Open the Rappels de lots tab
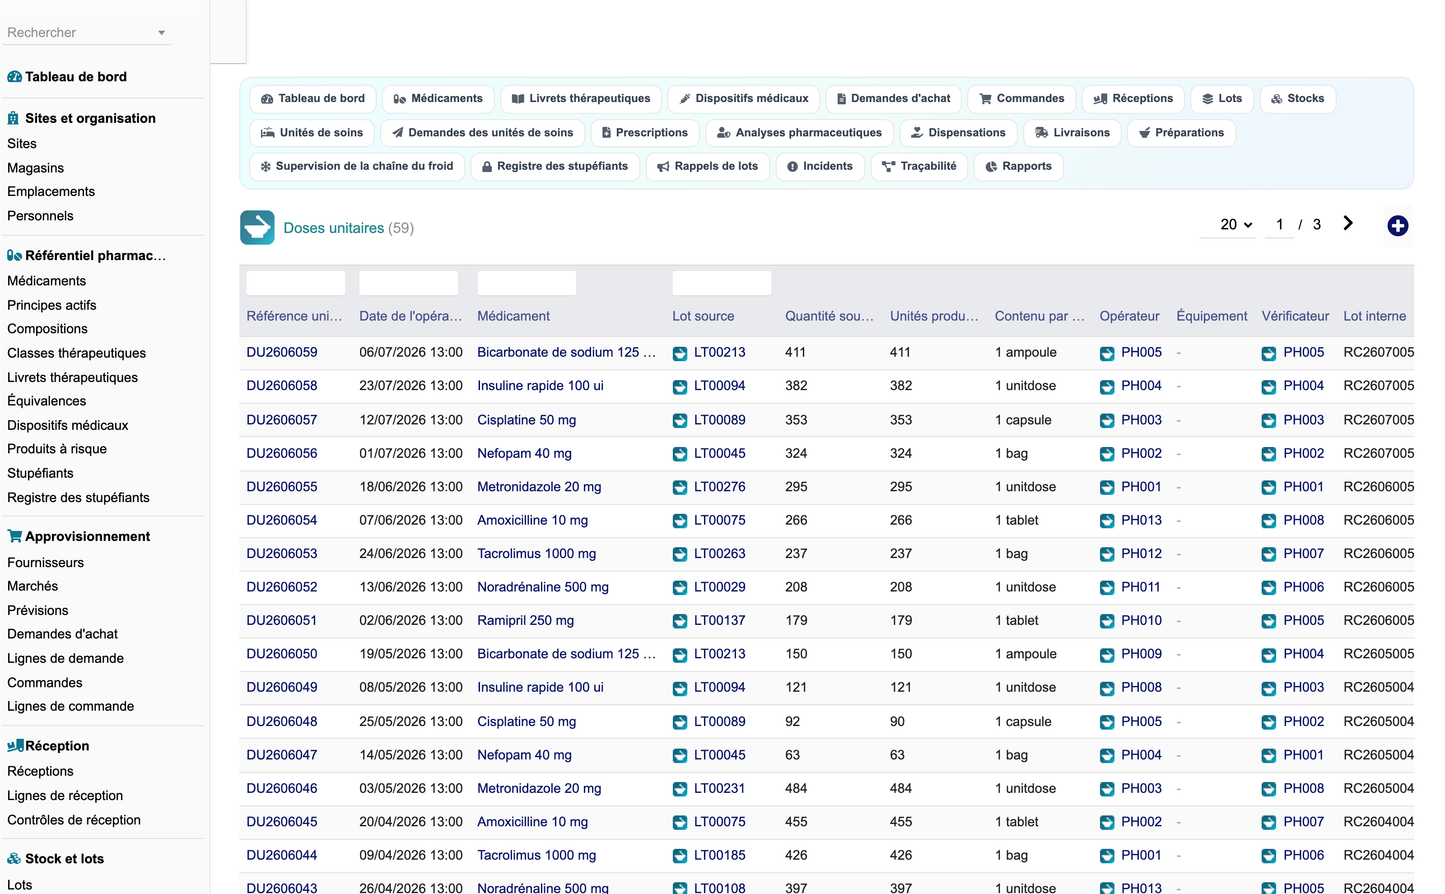This screenshot has width=1445, height=894. tap(707, 166)
